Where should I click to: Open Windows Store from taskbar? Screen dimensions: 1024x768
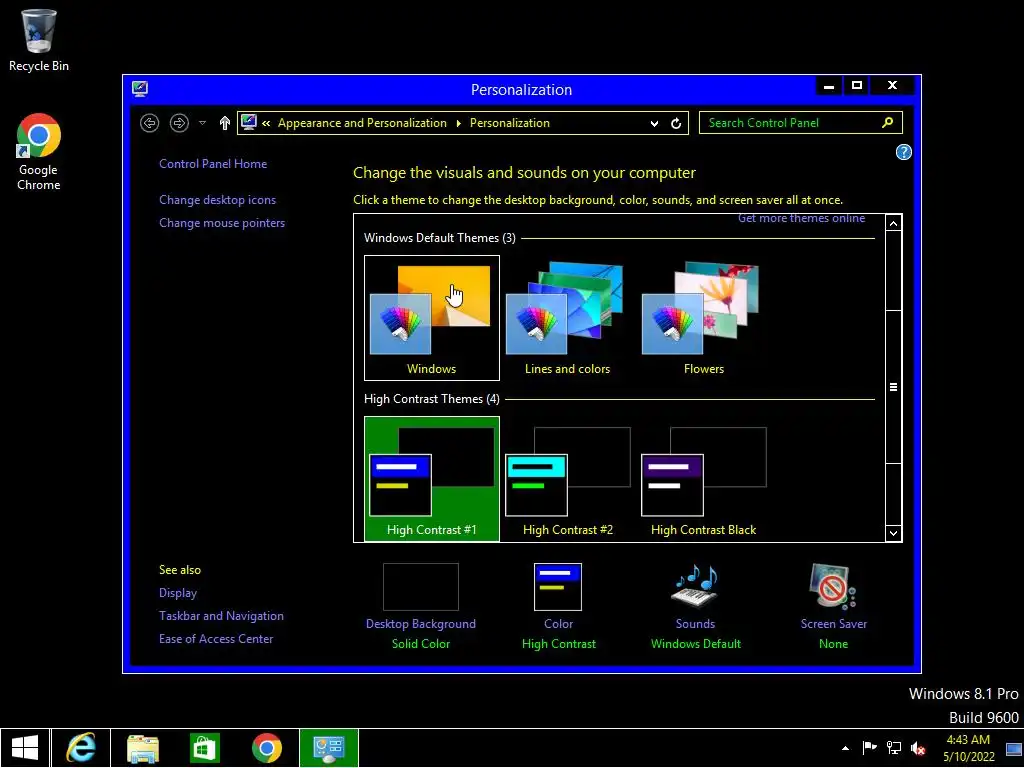pos(204,748)
